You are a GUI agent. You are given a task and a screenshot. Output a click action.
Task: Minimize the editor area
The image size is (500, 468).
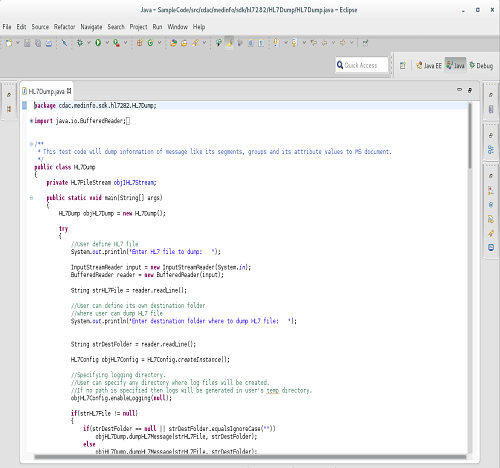[x=459, y=90]
